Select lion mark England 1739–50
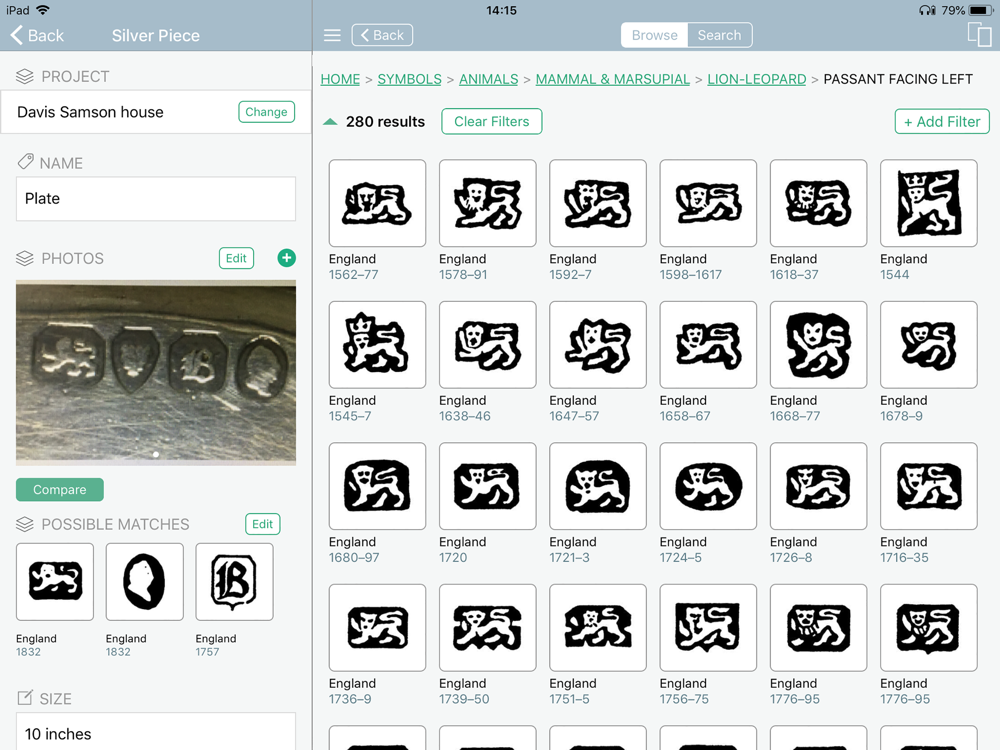 [x=487, y=628]
